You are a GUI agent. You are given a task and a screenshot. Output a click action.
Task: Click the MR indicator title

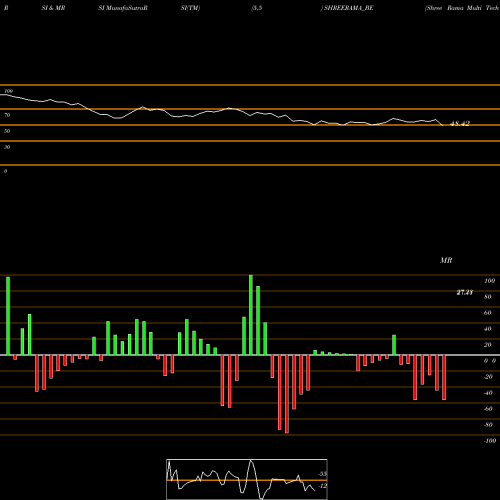click(x=446, y=260)
